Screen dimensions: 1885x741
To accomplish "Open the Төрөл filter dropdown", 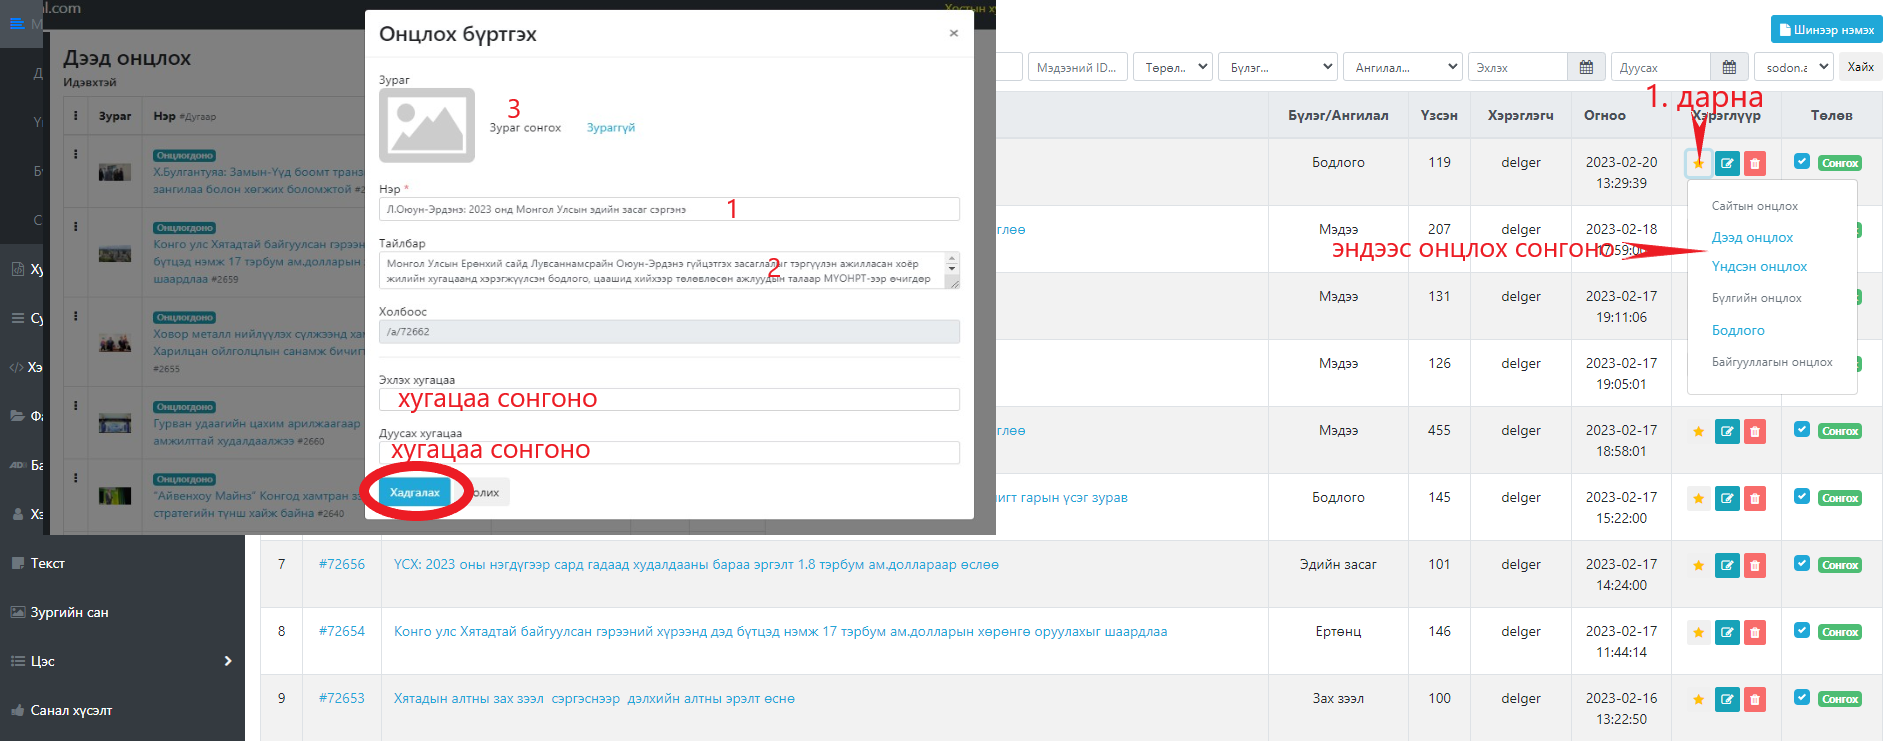I will click(1172, 67).
